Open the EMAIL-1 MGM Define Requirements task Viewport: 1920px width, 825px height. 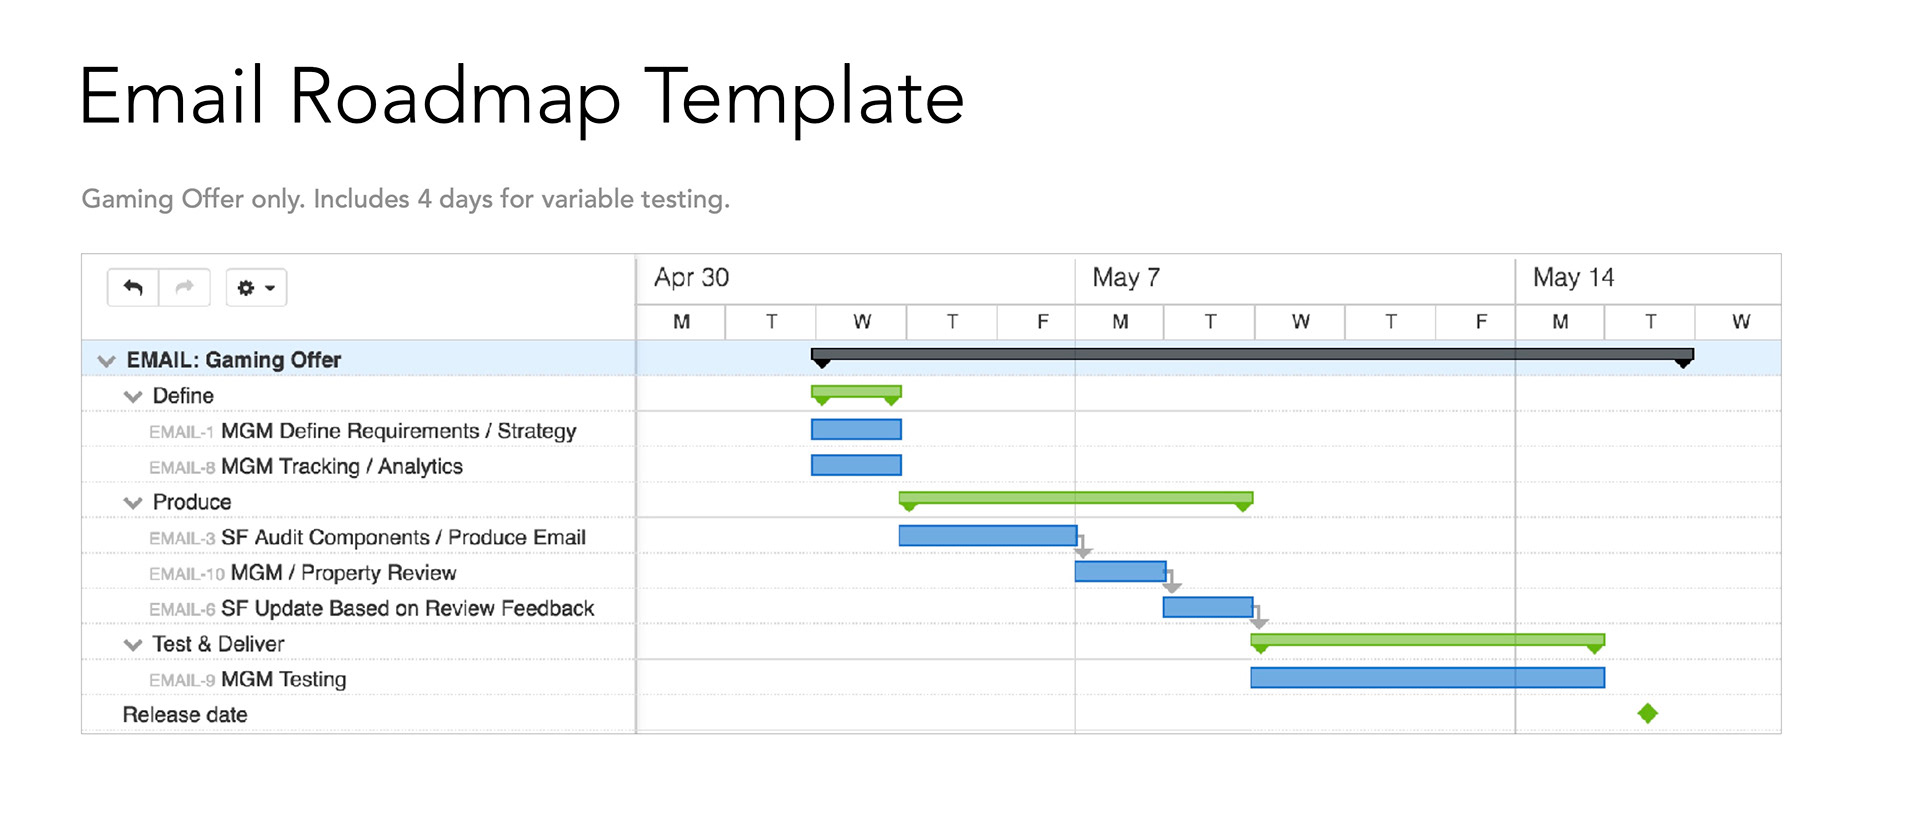398,431
